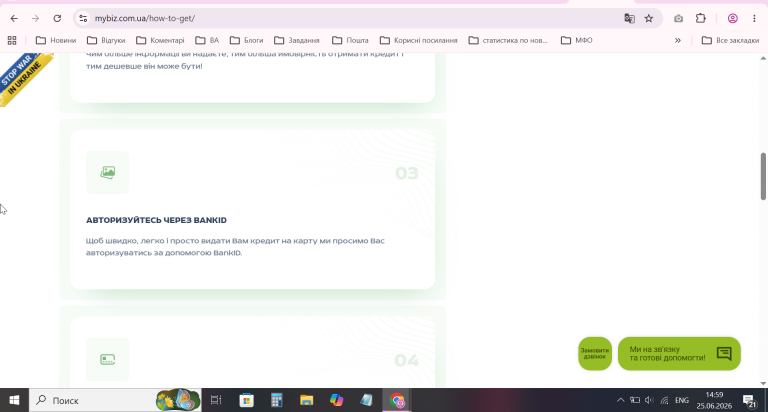The width and height of the screenshot is (768, 412).
Task: Click the page vertical scrollbar thumb
Action: 763,176
